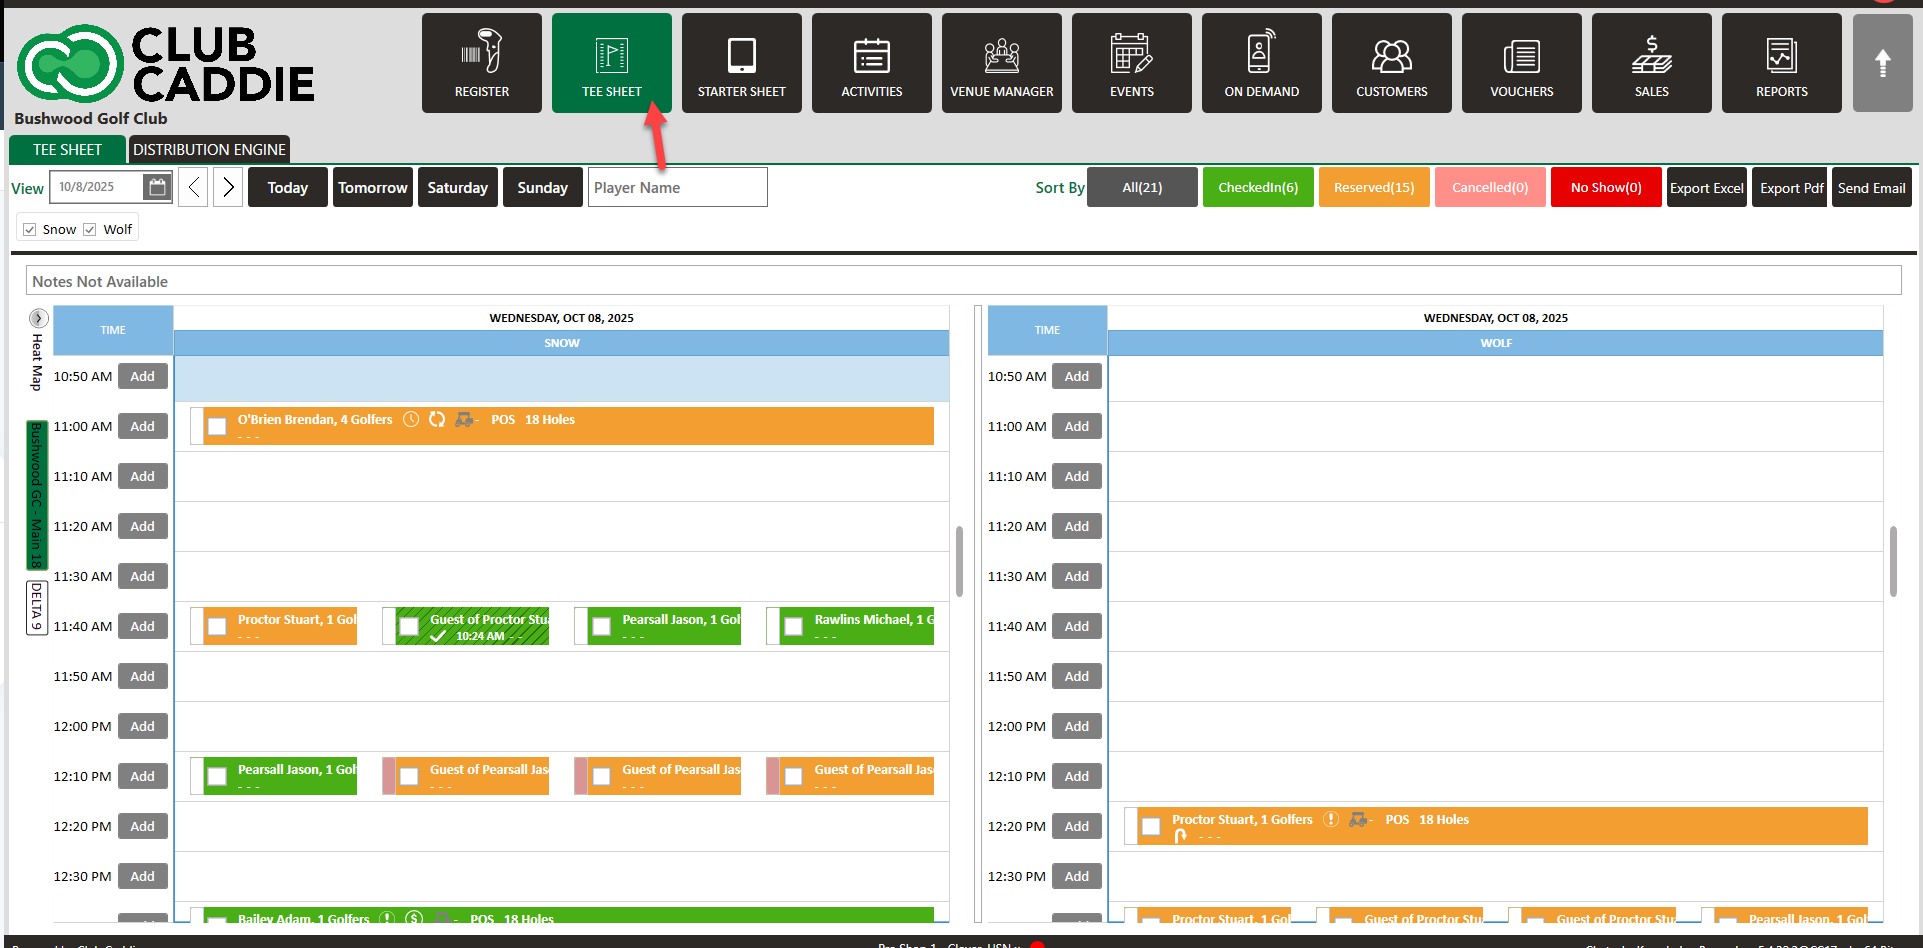Uncheck the Wolf course checkbox
Viewport: 1923px width, 948px height.
[90, 229]
